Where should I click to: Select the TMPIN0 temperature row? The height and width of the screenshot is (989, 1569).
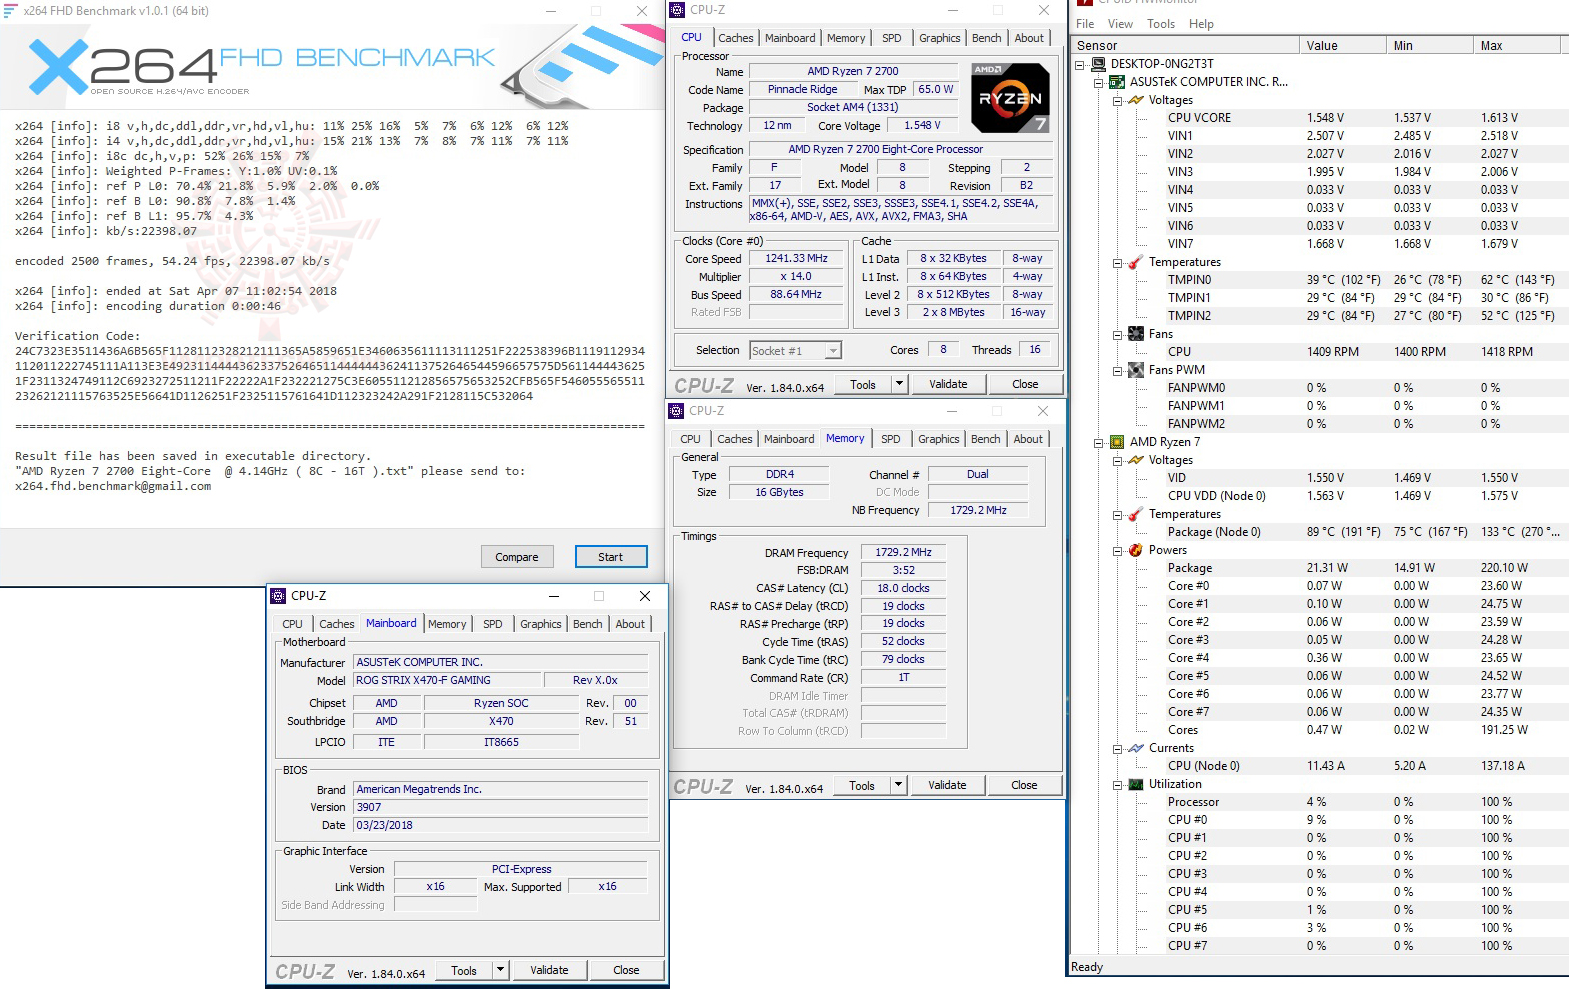pos(1363,280)
